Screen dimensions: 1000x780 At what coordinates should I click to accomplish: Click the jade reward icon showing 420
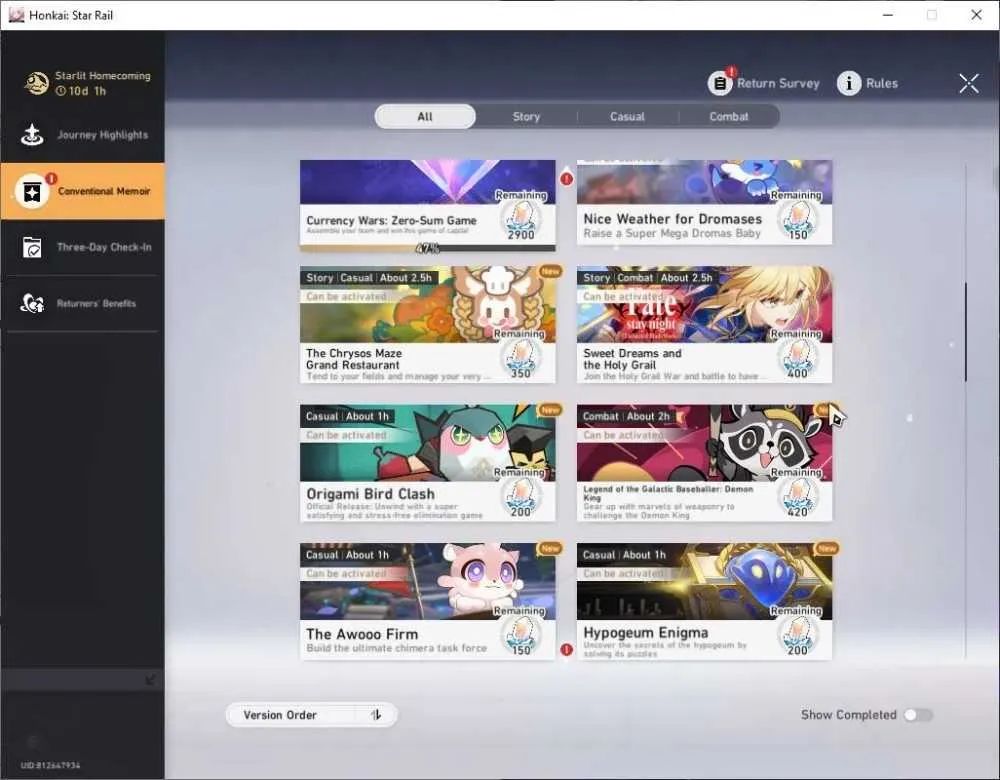[x=798, y=497]
